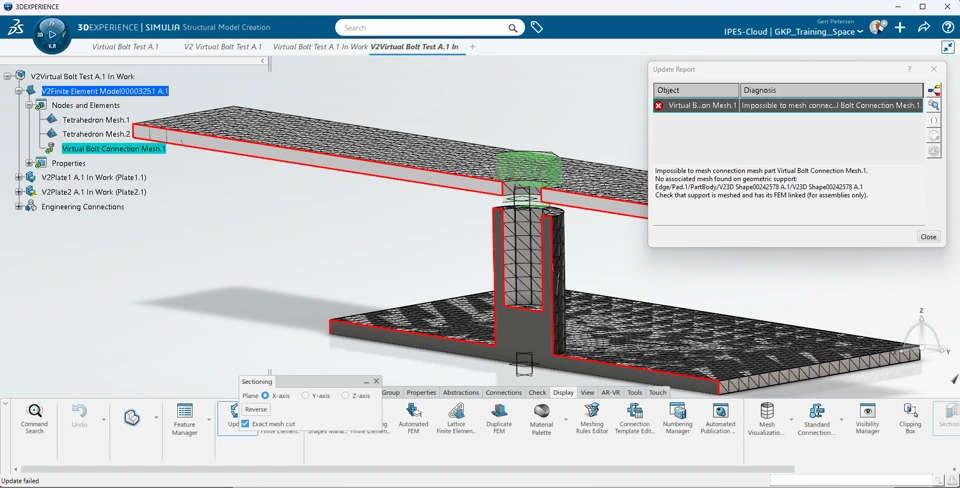Screen dimensions: 960x488
Task: Open the Visibility Manager
Action: pyautogui.click(x=868, y=419)
